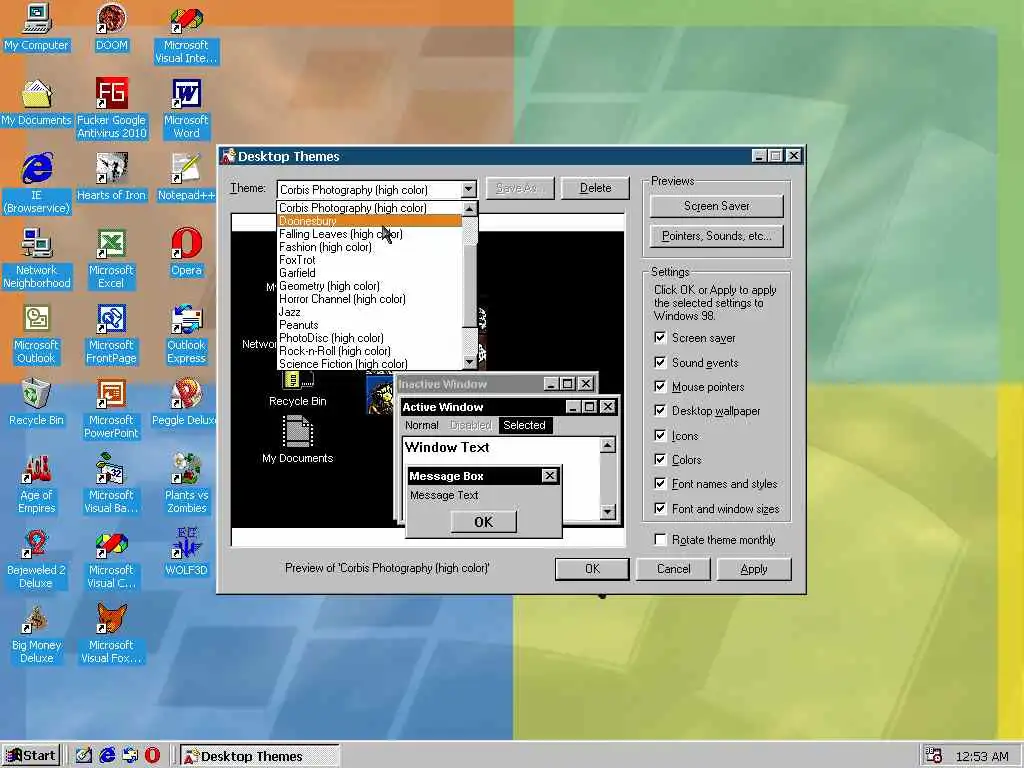Viewport: 1024px width, 768px height.
Task: Open the My Computer desktop icon
Action: 36,27
